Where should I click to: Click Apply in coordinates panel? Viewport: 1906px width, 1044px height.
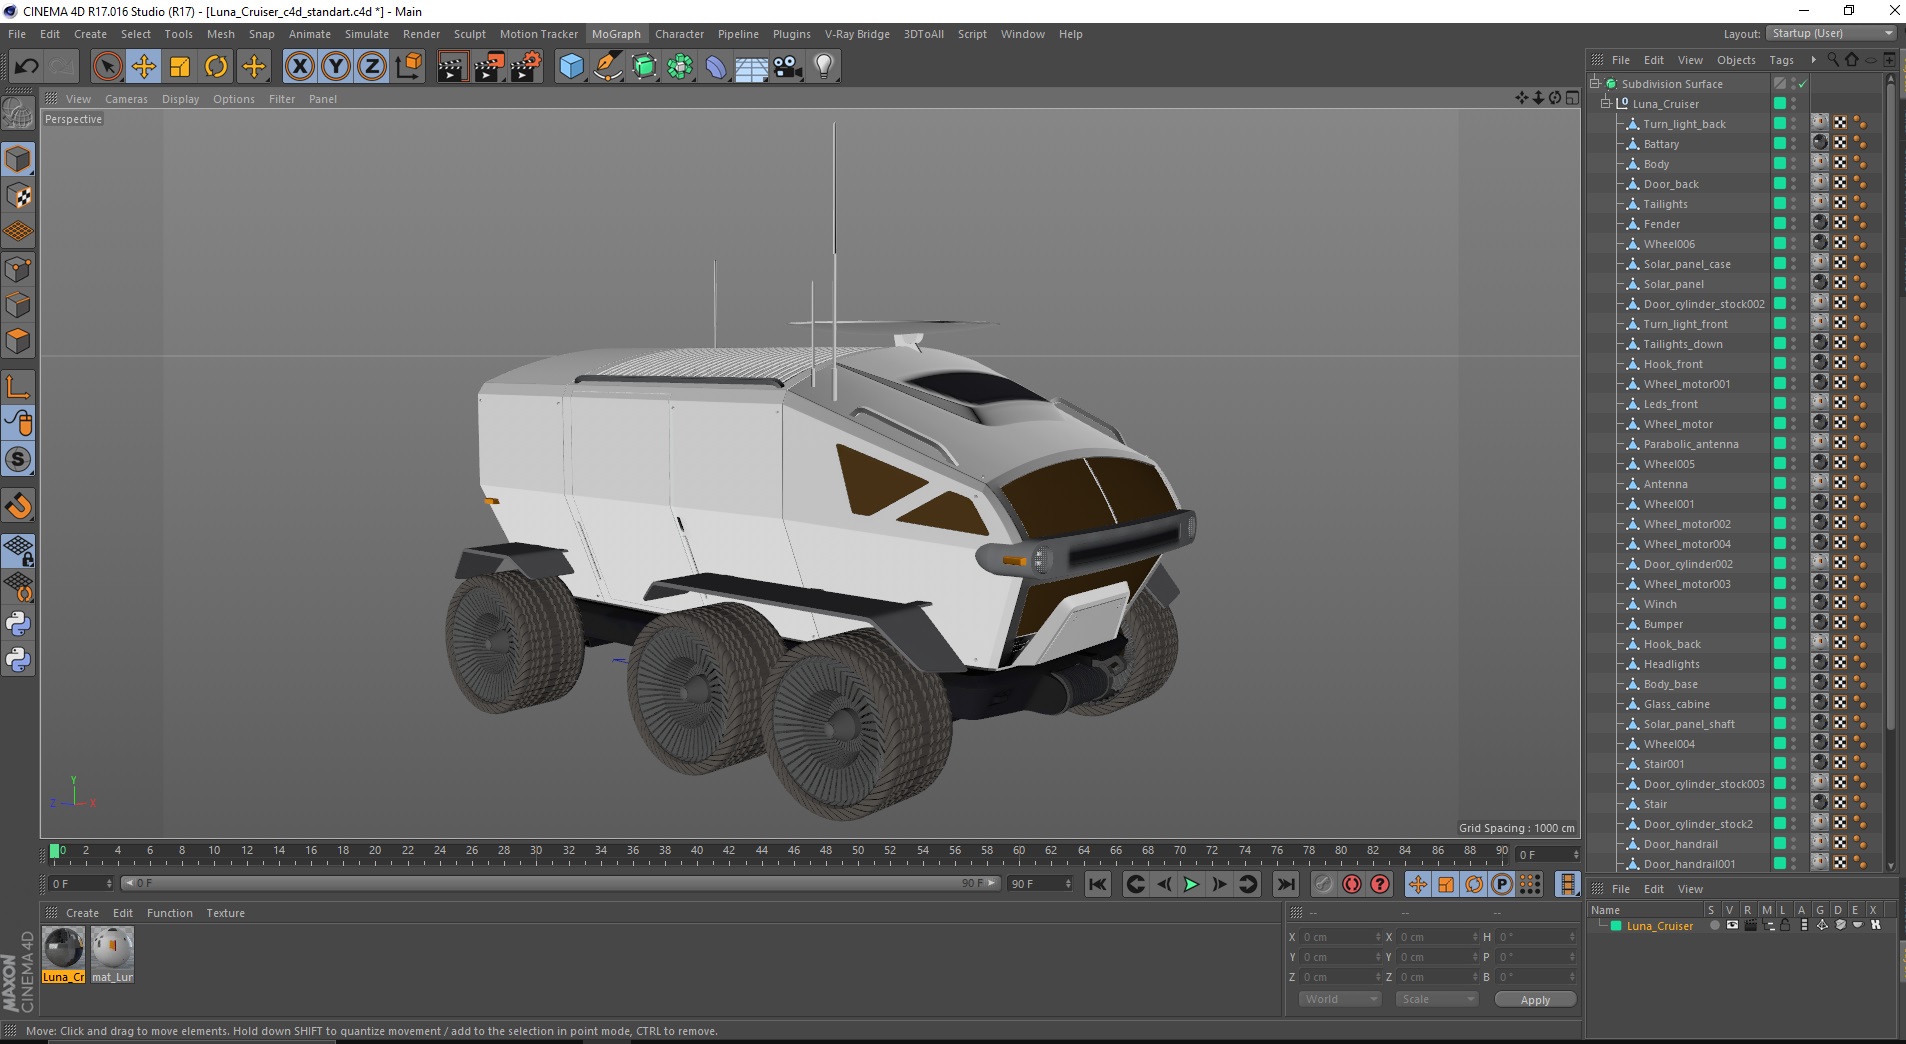pyautogui.click(x=1535, y=1000)
